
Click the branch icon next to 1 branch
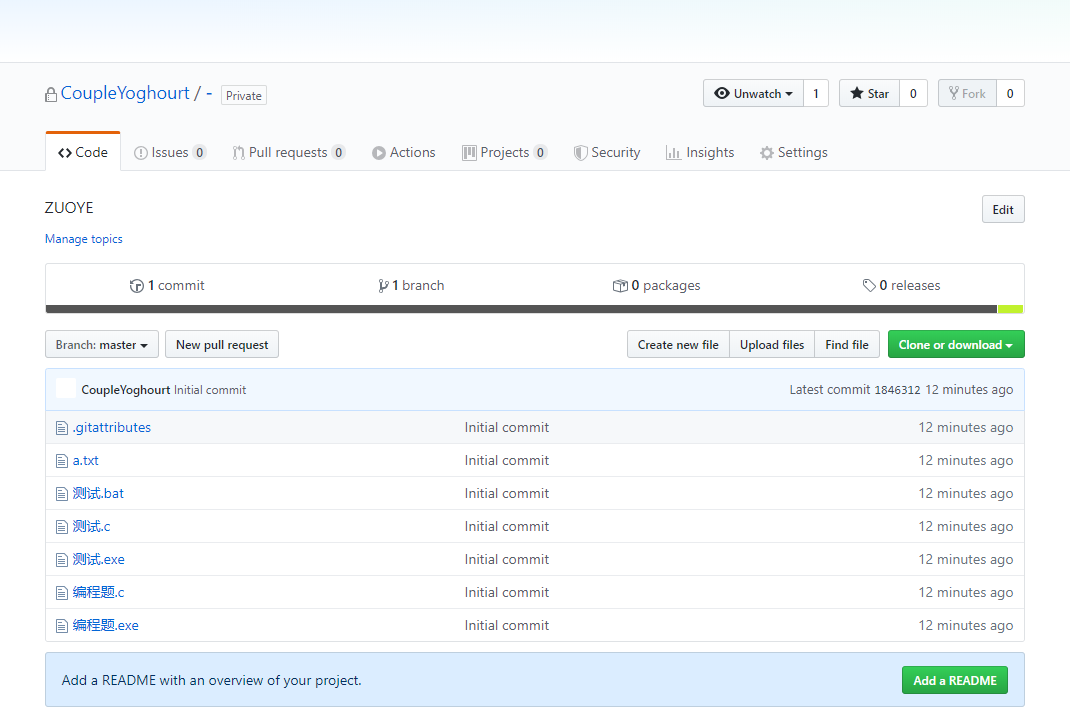(x=384, y=286)
